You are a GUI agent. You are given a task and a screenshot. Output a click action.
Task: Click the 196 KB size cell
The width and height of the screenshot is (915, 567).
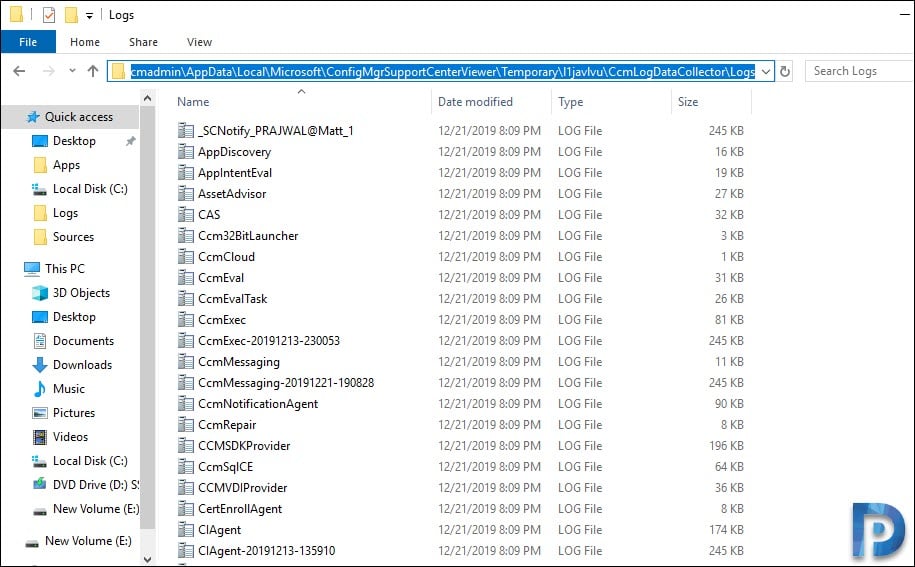(x=727, y=446)
